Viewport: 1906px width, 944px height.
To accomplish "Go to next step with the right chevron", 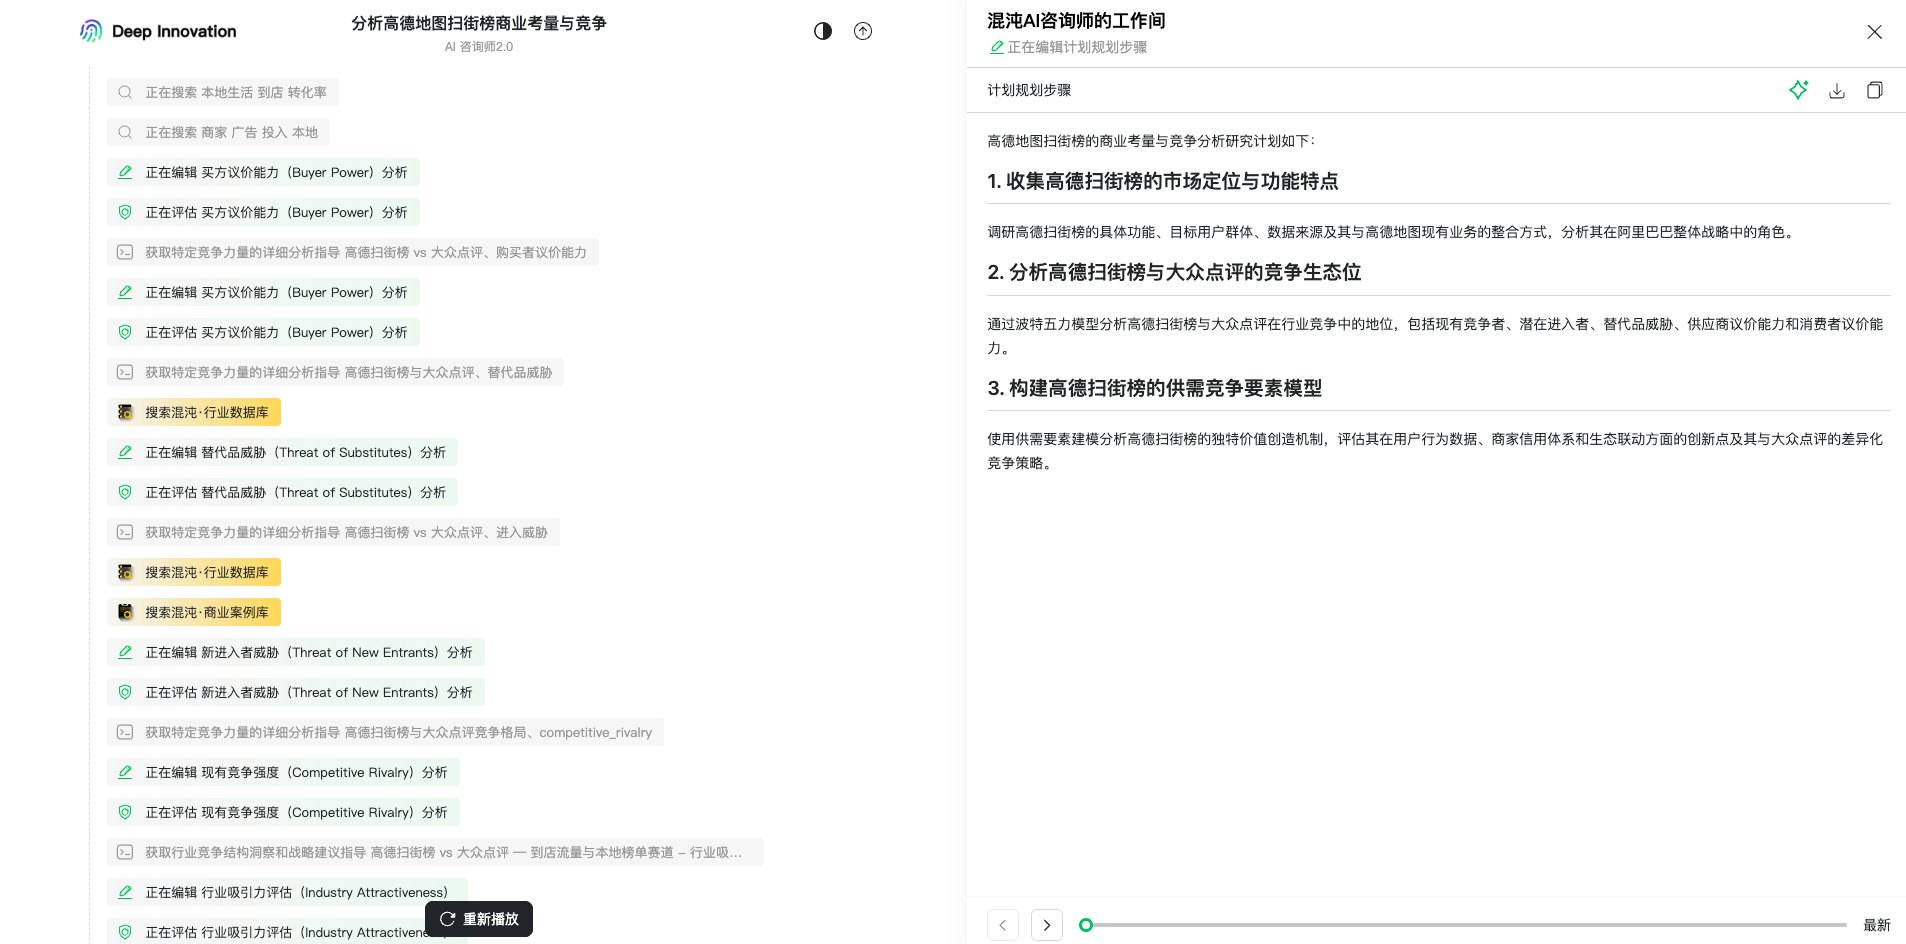I will tap(1047, 925).
